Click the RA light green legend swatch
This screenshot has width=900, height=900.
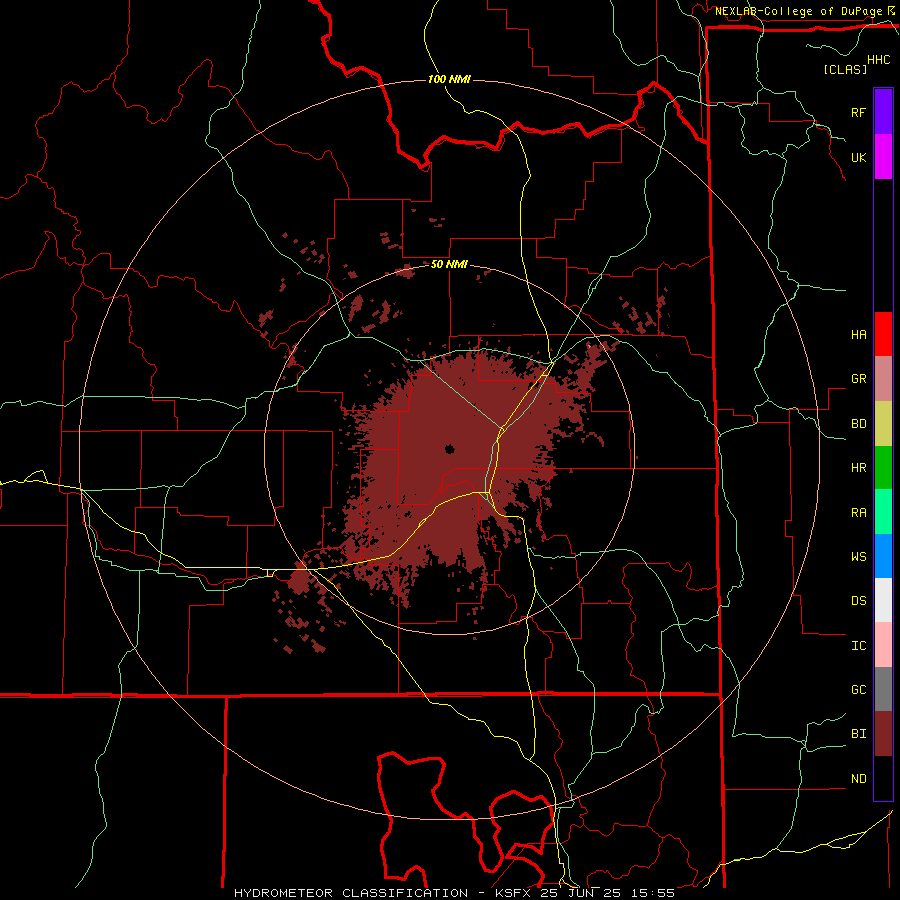point(883,512)
